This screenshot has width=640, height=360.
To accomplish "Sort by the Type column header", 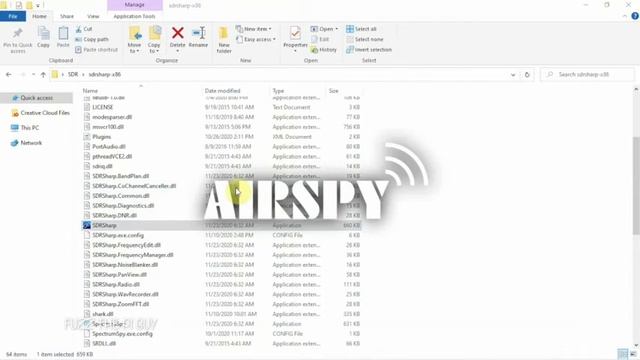I will (278, 91).
